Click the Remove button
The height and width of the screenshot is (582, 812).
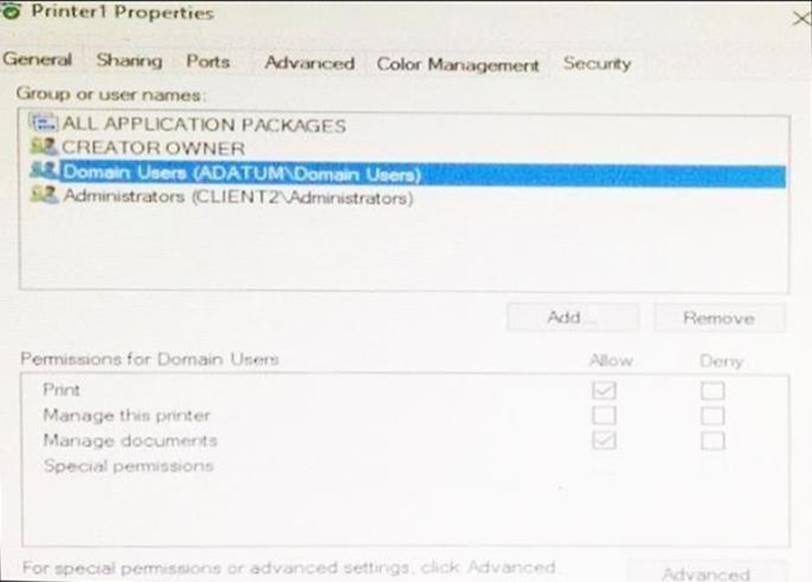coord(718,318)
